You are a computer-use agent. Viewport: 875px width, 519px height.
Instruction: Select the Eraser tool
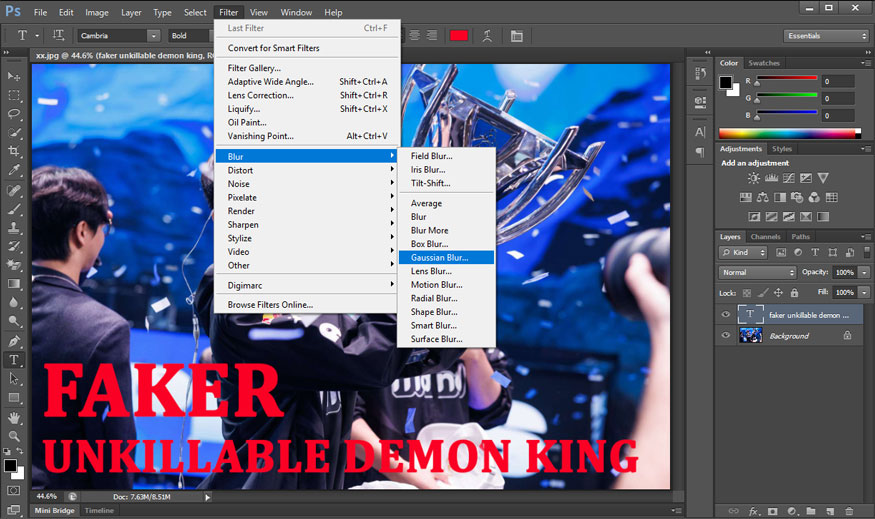pos(14,265)
